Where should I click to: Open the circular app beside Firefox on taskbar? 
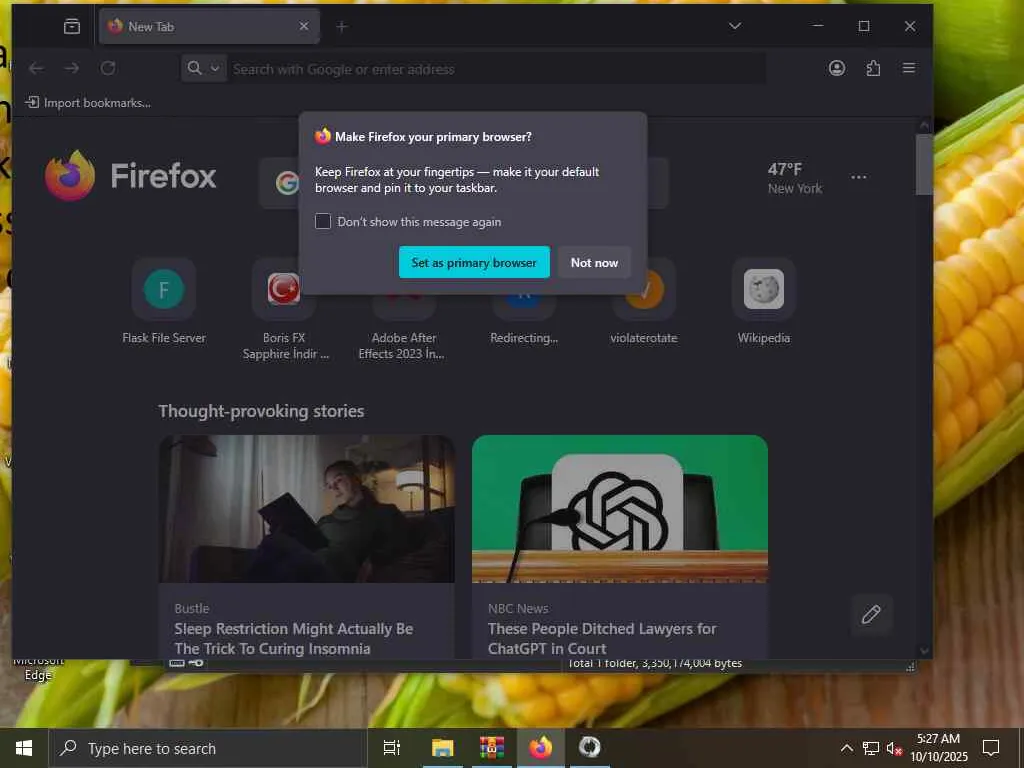(x=590, y=748)
